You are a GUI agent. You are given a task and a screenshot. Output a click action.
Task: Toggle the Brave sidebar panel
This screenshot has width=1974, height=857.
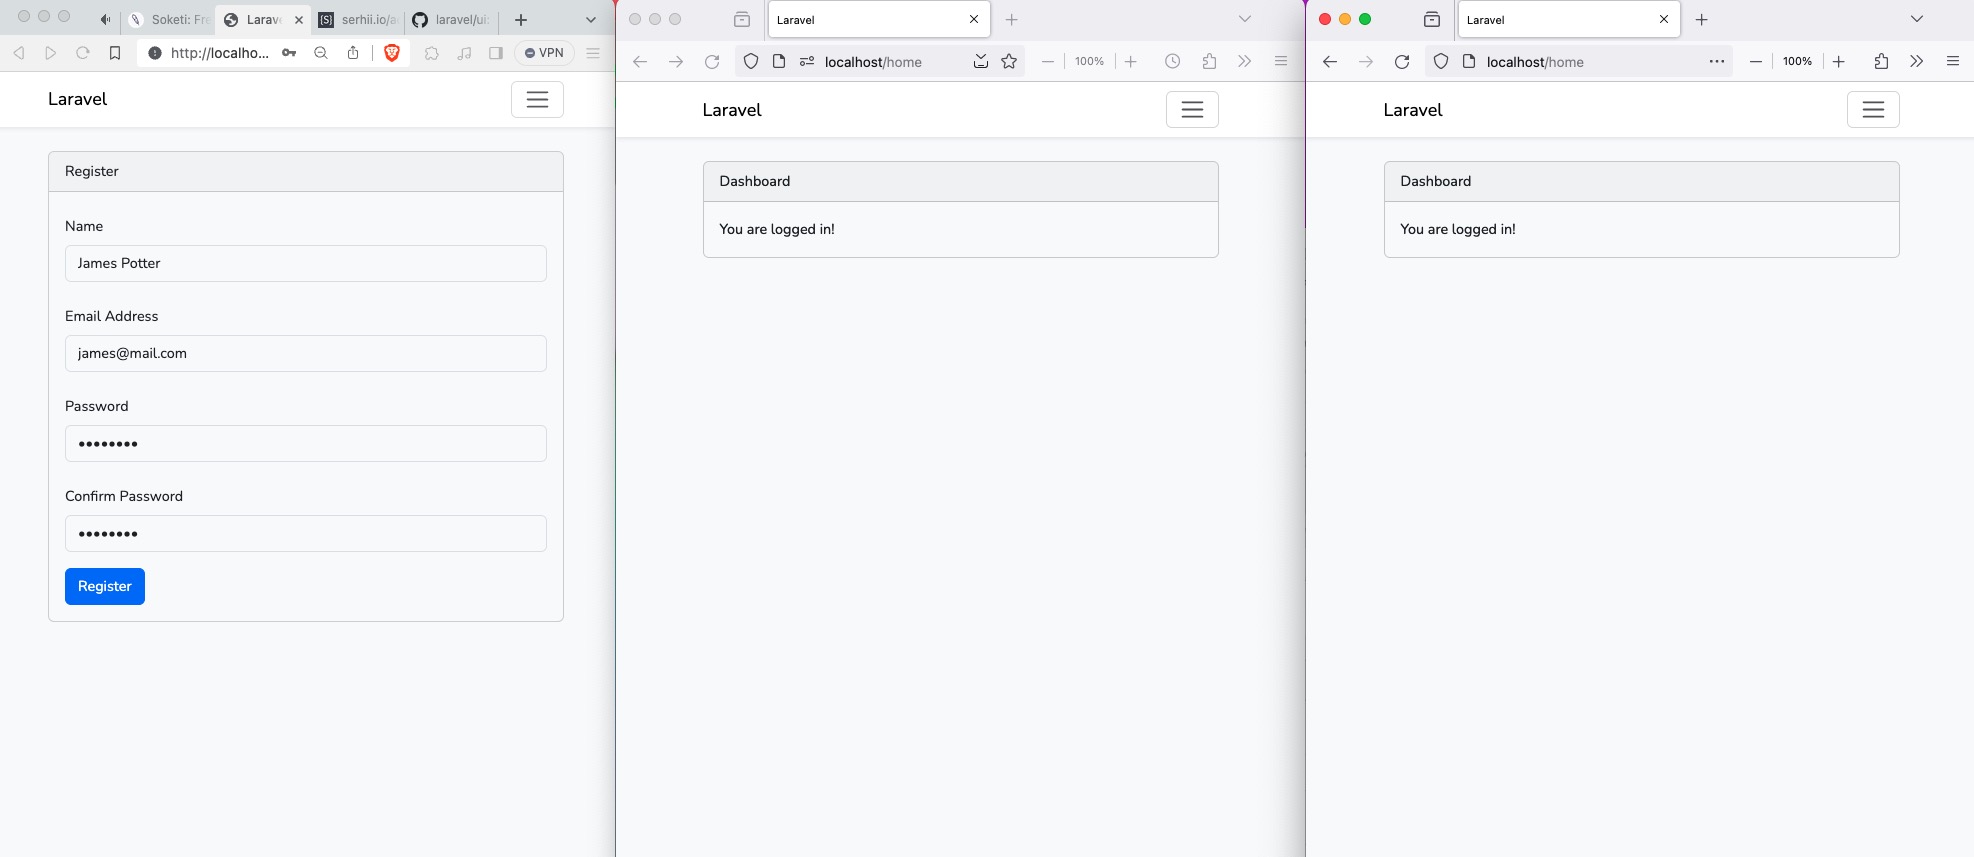[x=496, y=53]
